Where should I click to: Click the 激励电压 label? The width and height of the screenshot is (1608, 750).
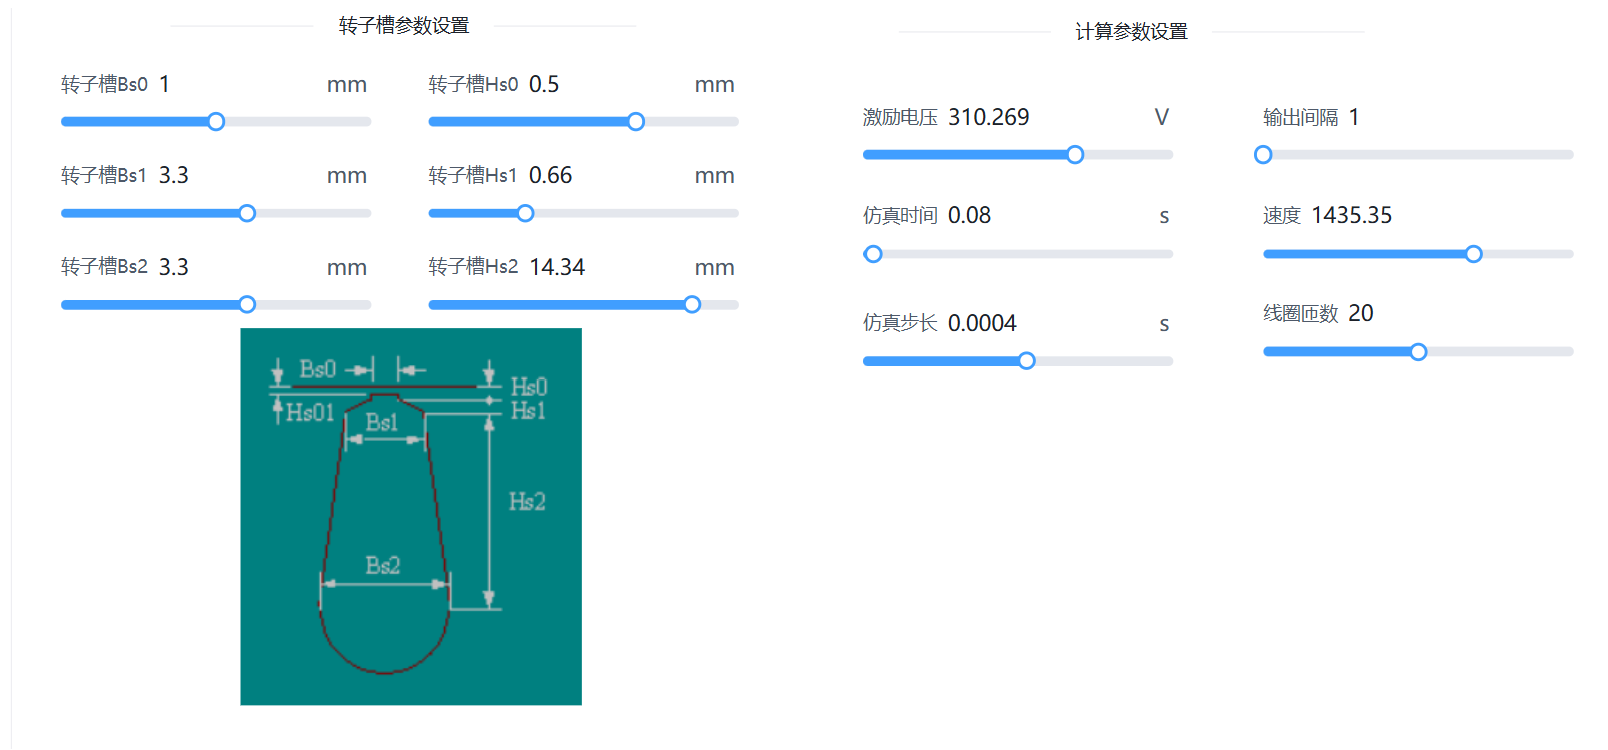pyautogui.click(x=900, y=118)
